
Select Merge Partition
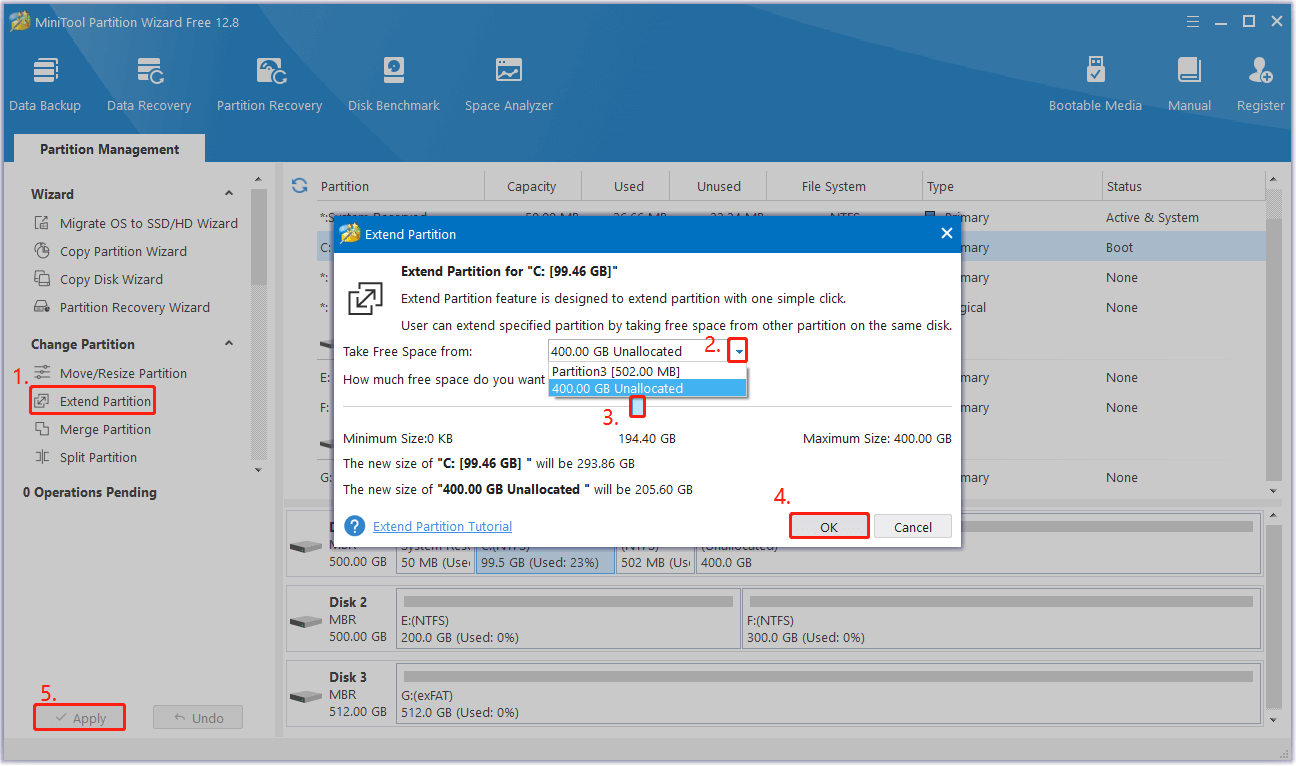93,429
